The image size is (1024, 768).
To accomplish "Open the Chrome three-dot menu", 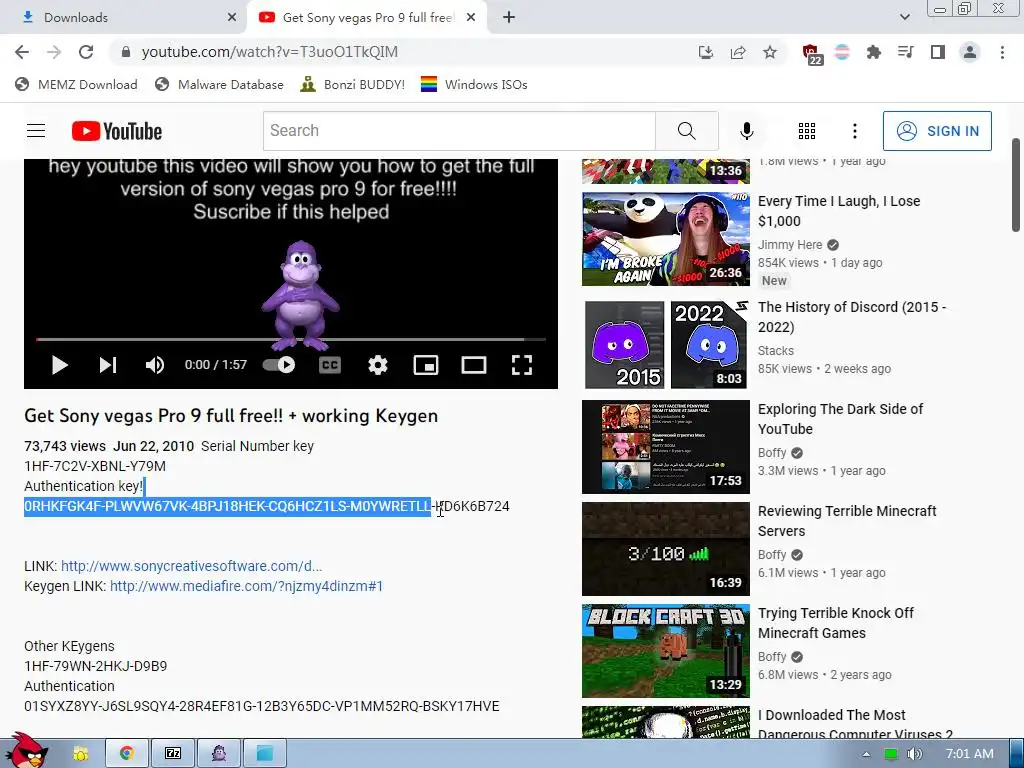I will (x=1002, y=52).
